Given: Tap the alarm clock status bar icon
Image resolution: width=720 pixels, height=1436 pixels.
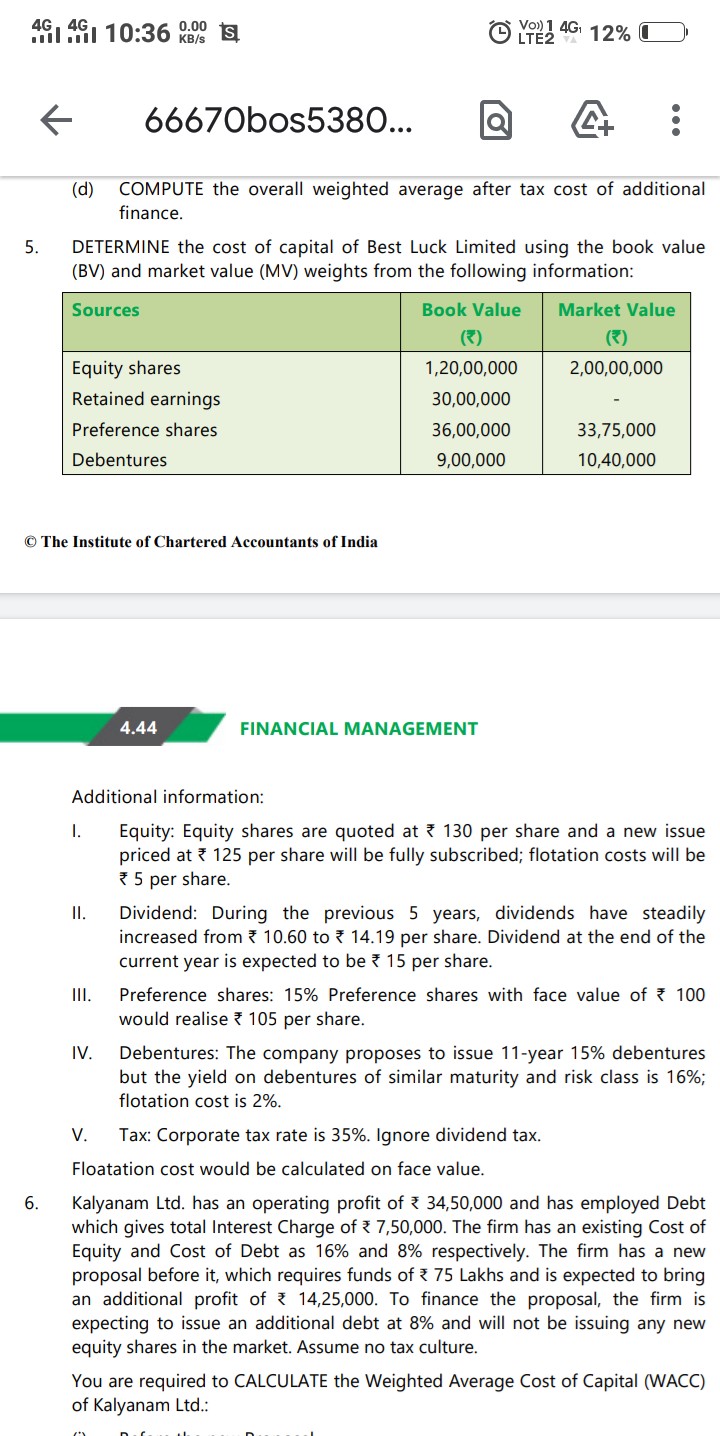Looking at the screenshot, I should point(499,32).
